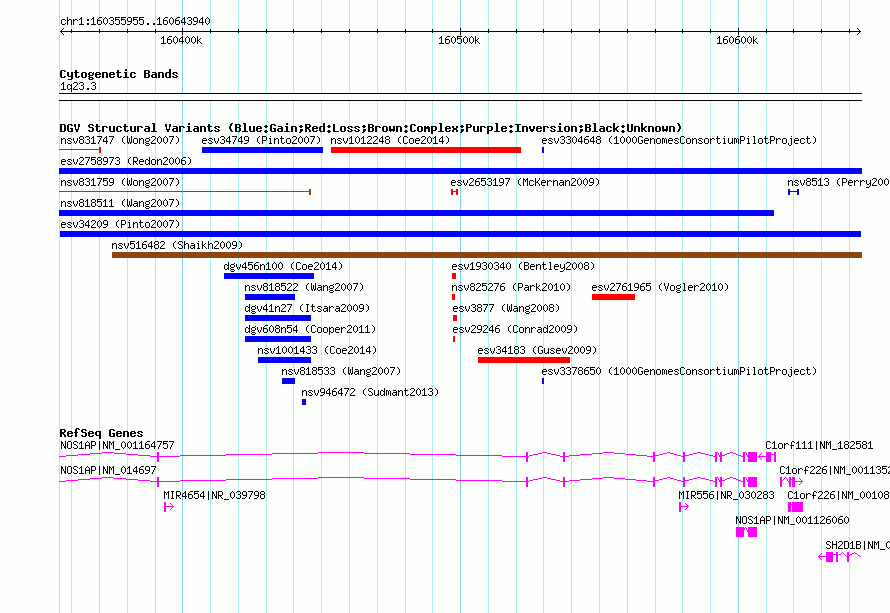Click the MIR4654 gene arrow glyph

169,507
